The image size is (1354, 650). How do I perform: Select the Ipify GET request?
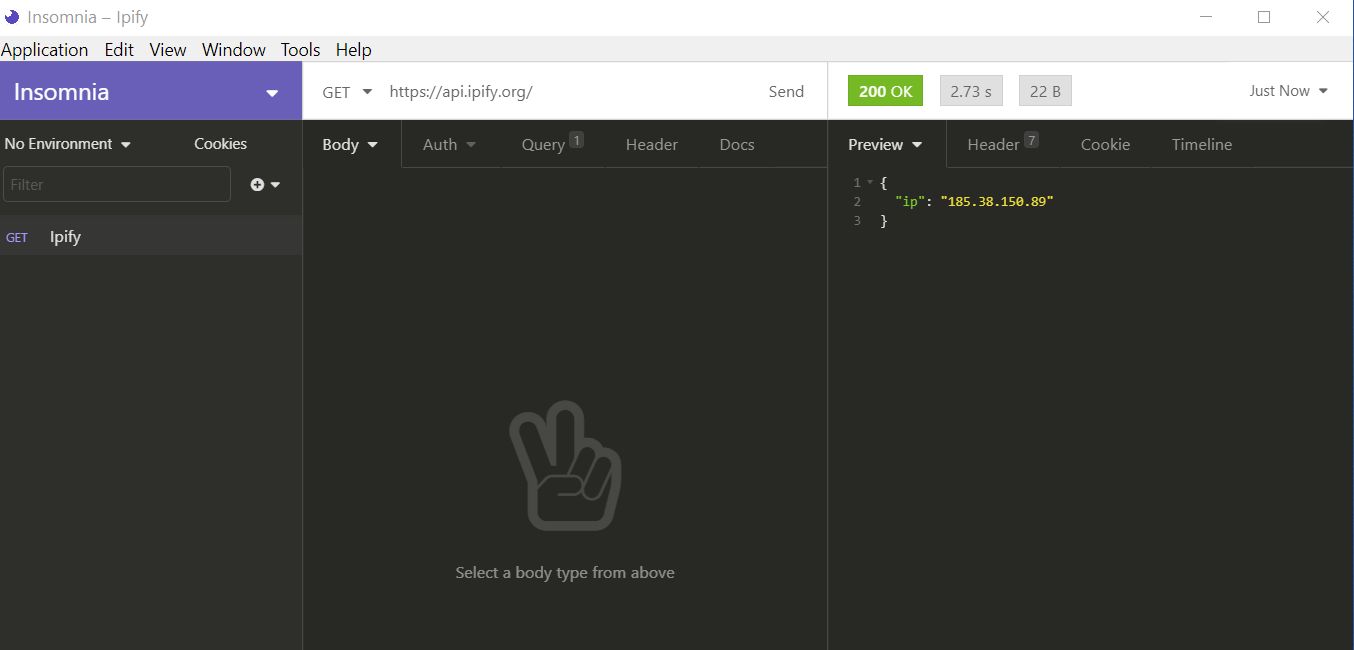click(151, 237)
